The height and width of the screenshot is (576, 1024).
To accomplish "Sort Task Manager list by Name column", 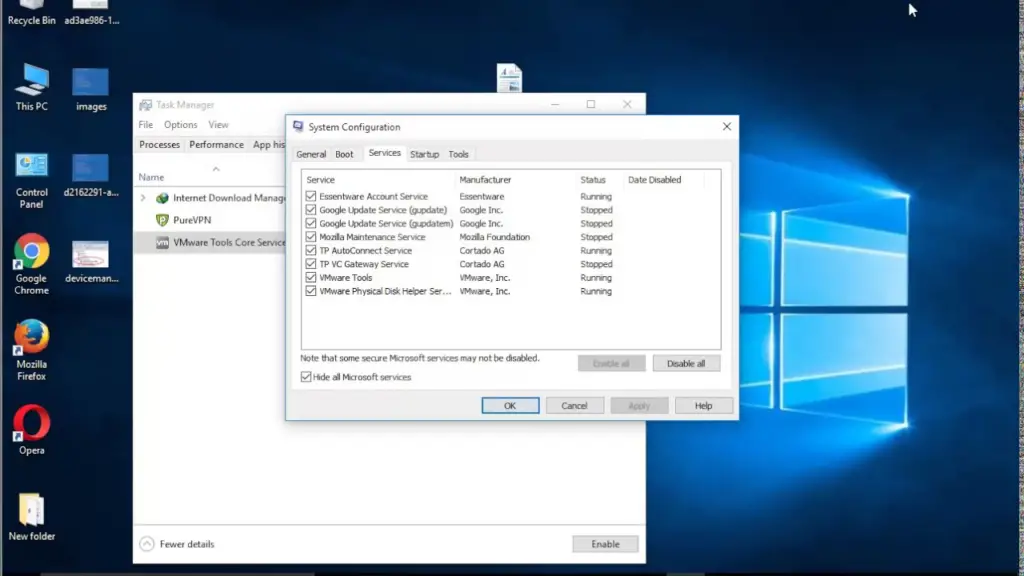I will pos(151,177).
